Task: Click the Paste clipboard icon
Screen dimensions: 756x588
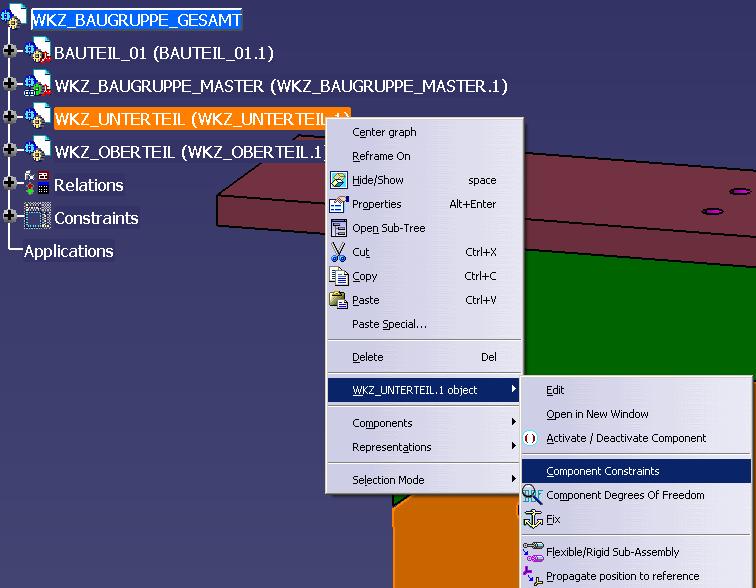Action: [338, 300]
